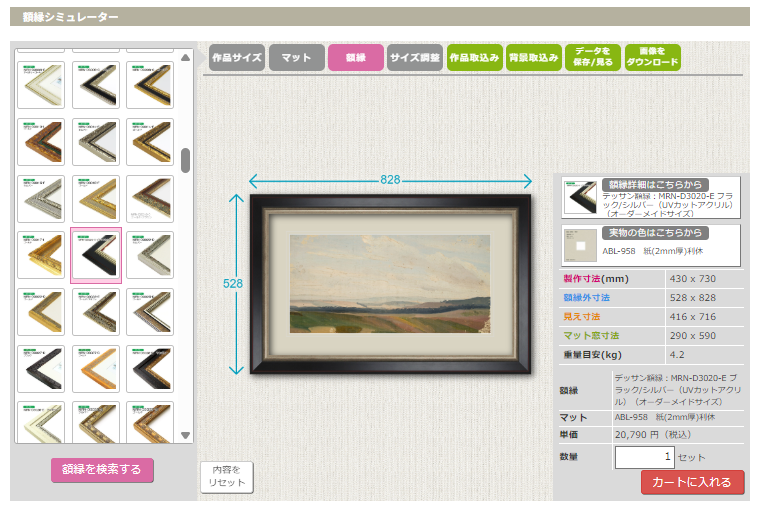Open the マット tab
This screenshot has height=506, width=759.
[296, 58]
